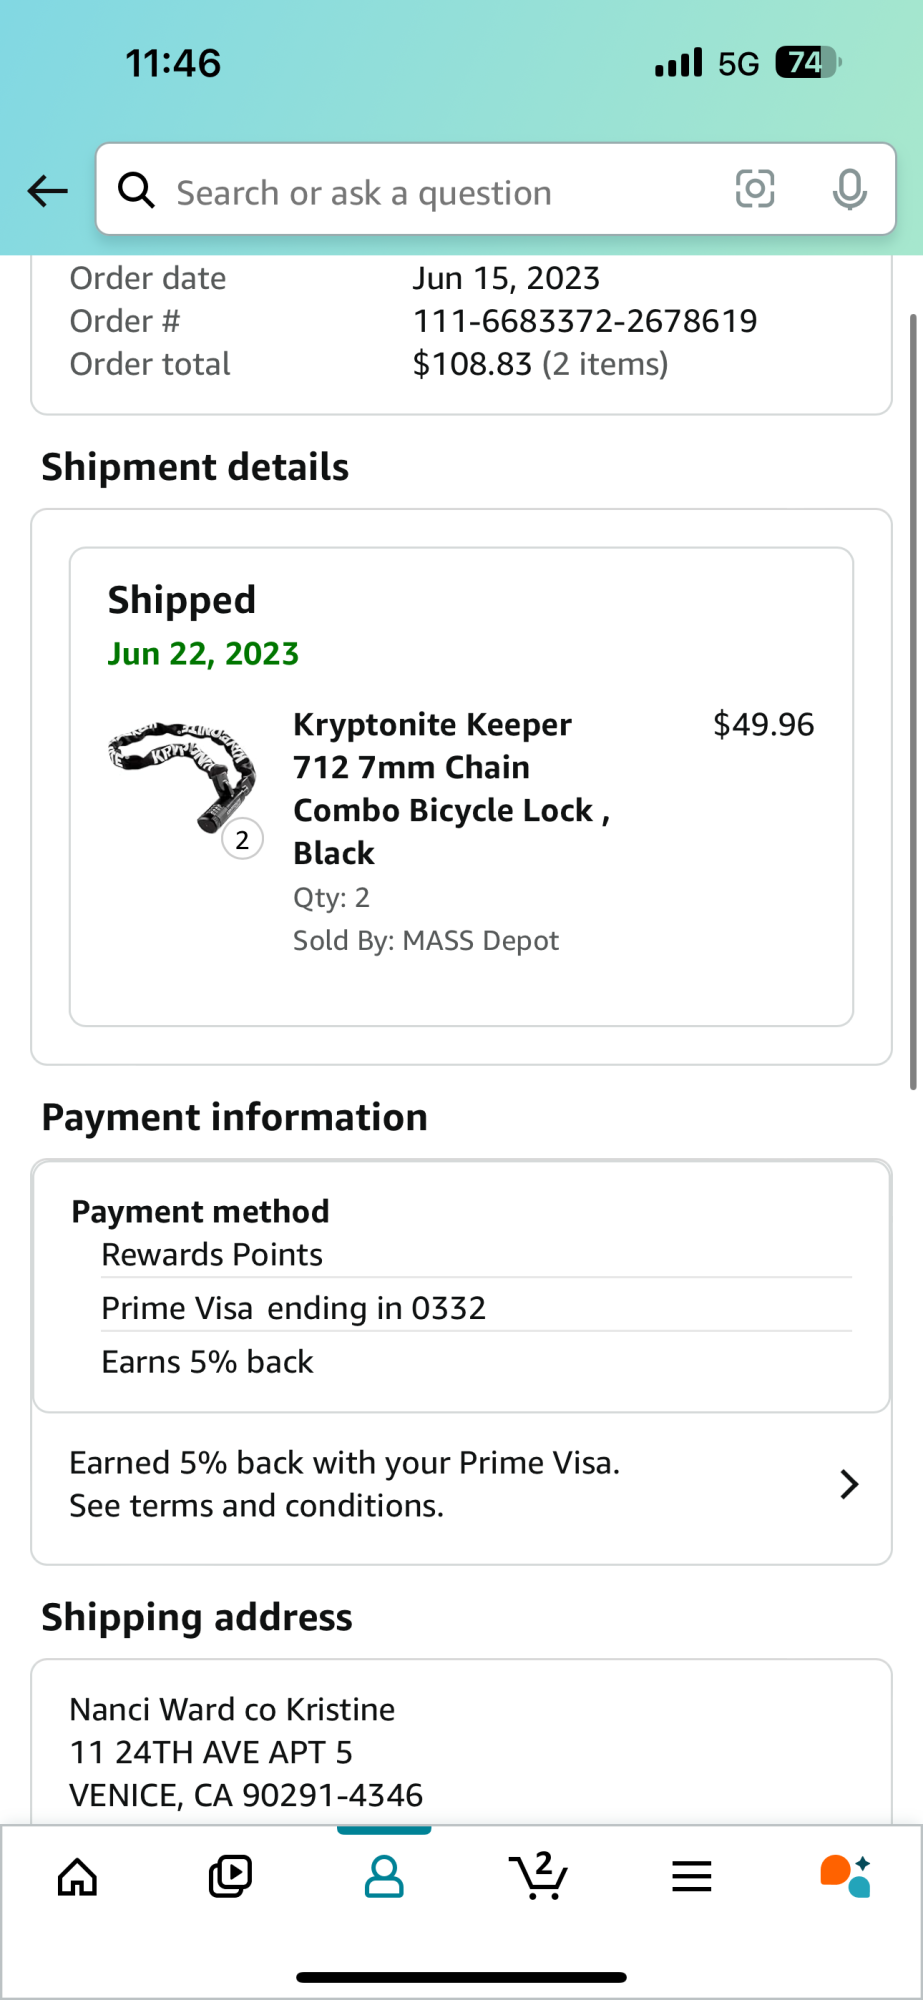
Task: Tap the order number text
Action: coord(585,321)
